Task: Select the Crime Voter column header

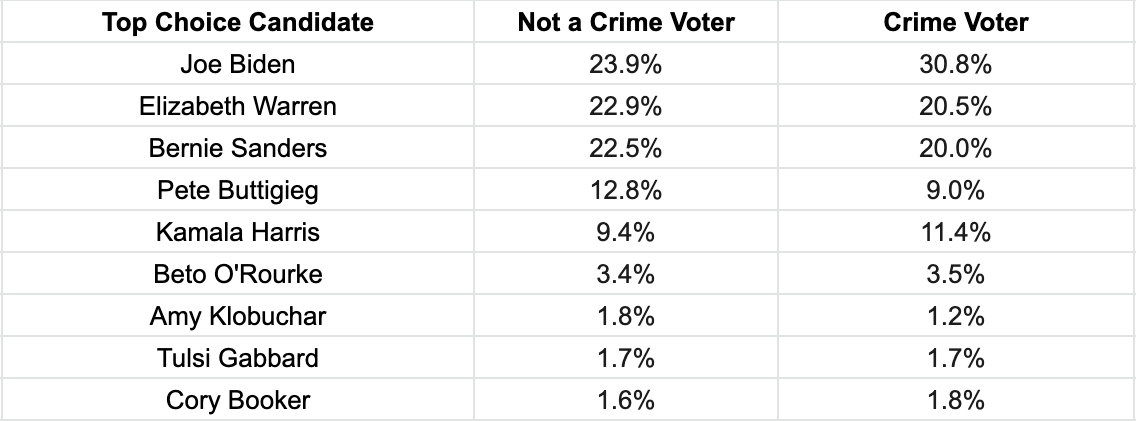Action: pyautogui.click(x=956, y=22)
